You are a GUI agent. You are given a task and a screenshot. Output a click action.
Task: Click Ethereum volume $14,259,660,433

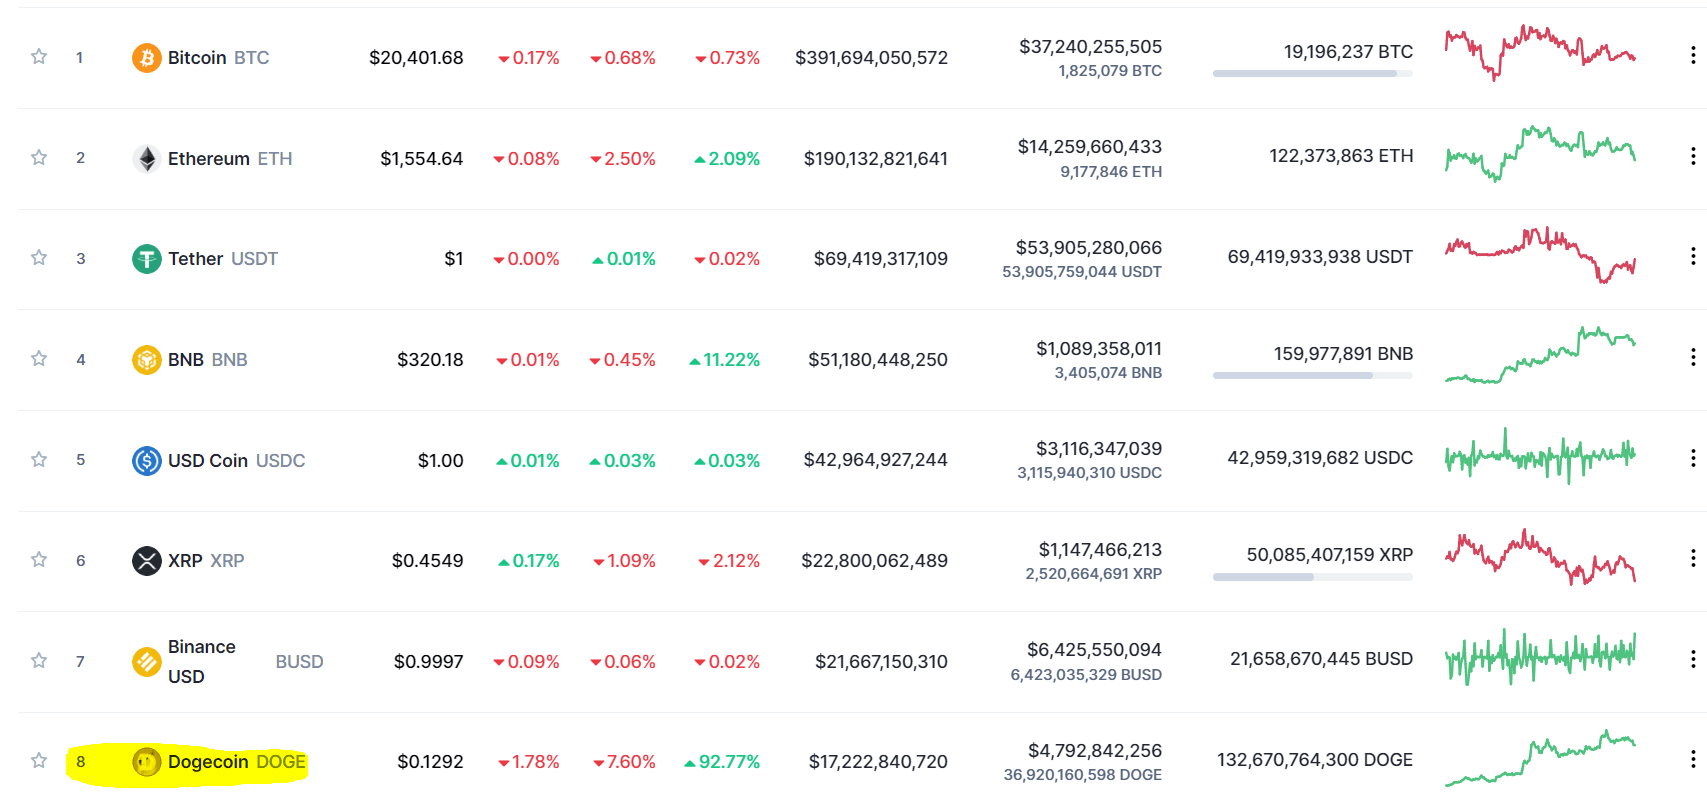click(1090, 147)
